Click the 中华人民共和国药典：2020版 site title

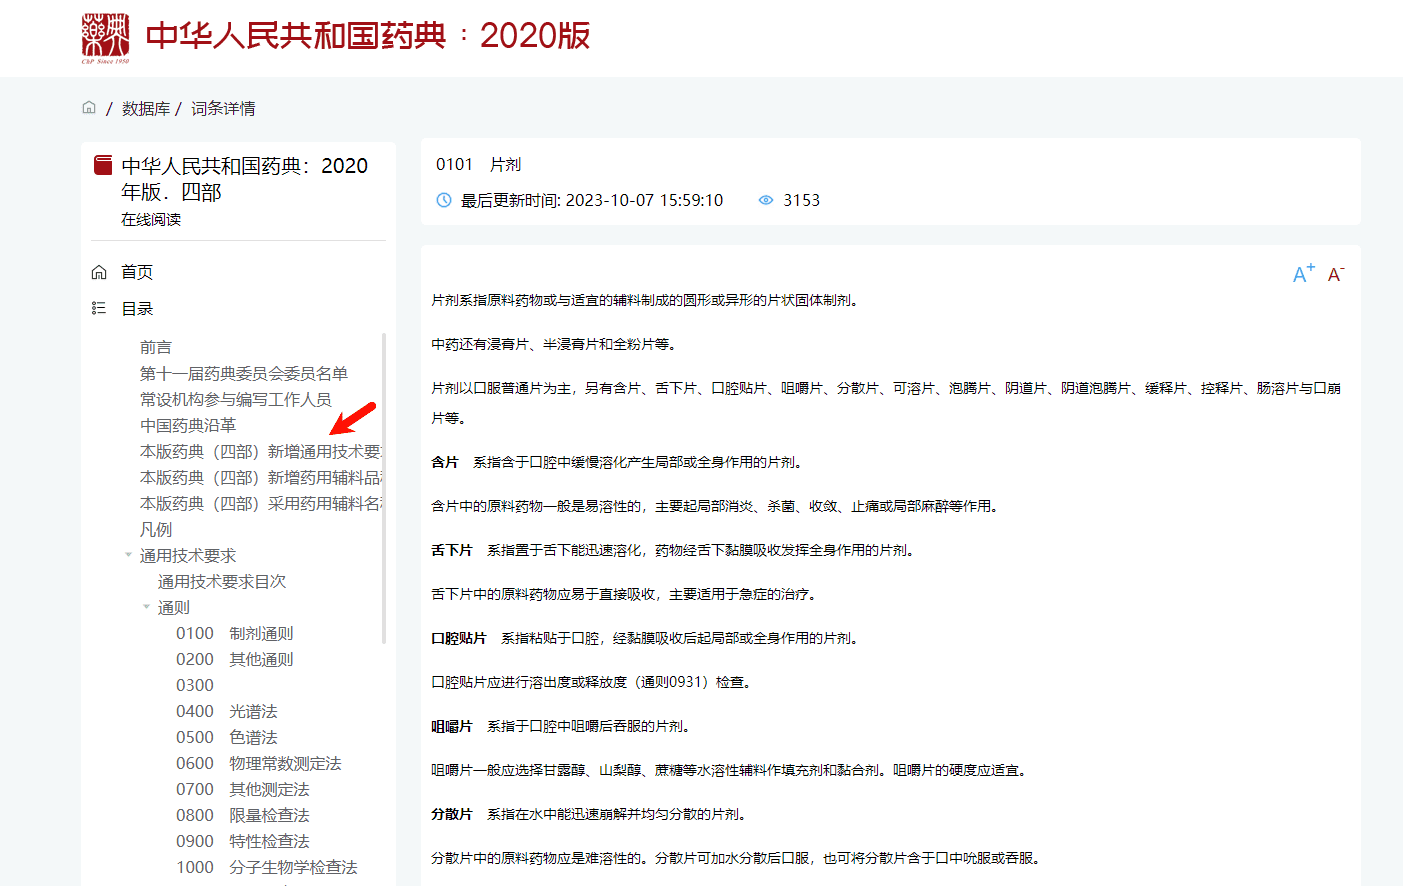tap(368, 36)
